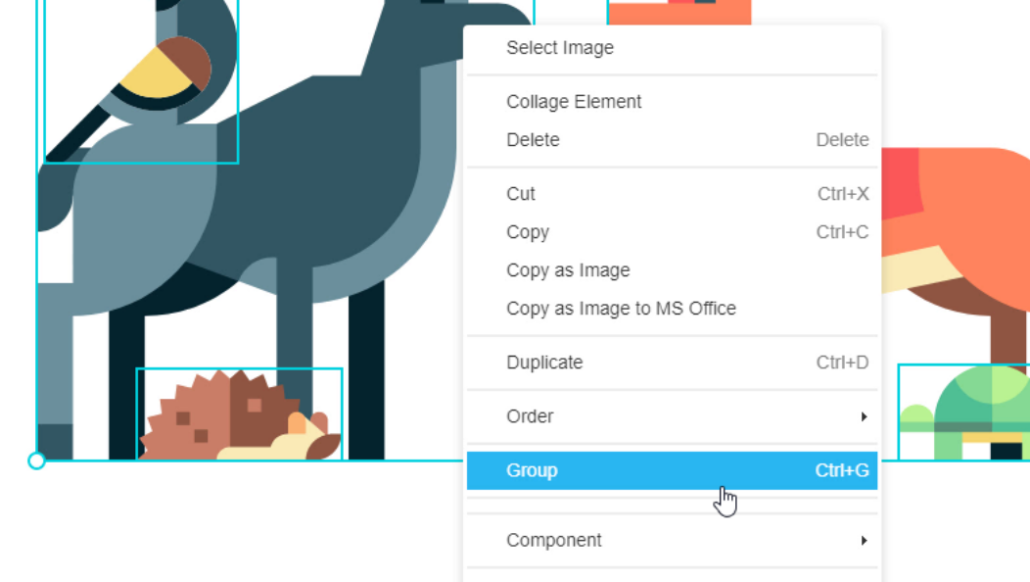1030x582 pixels.
Task: Expand the Order submenu arrow
Action: [864, 416]
